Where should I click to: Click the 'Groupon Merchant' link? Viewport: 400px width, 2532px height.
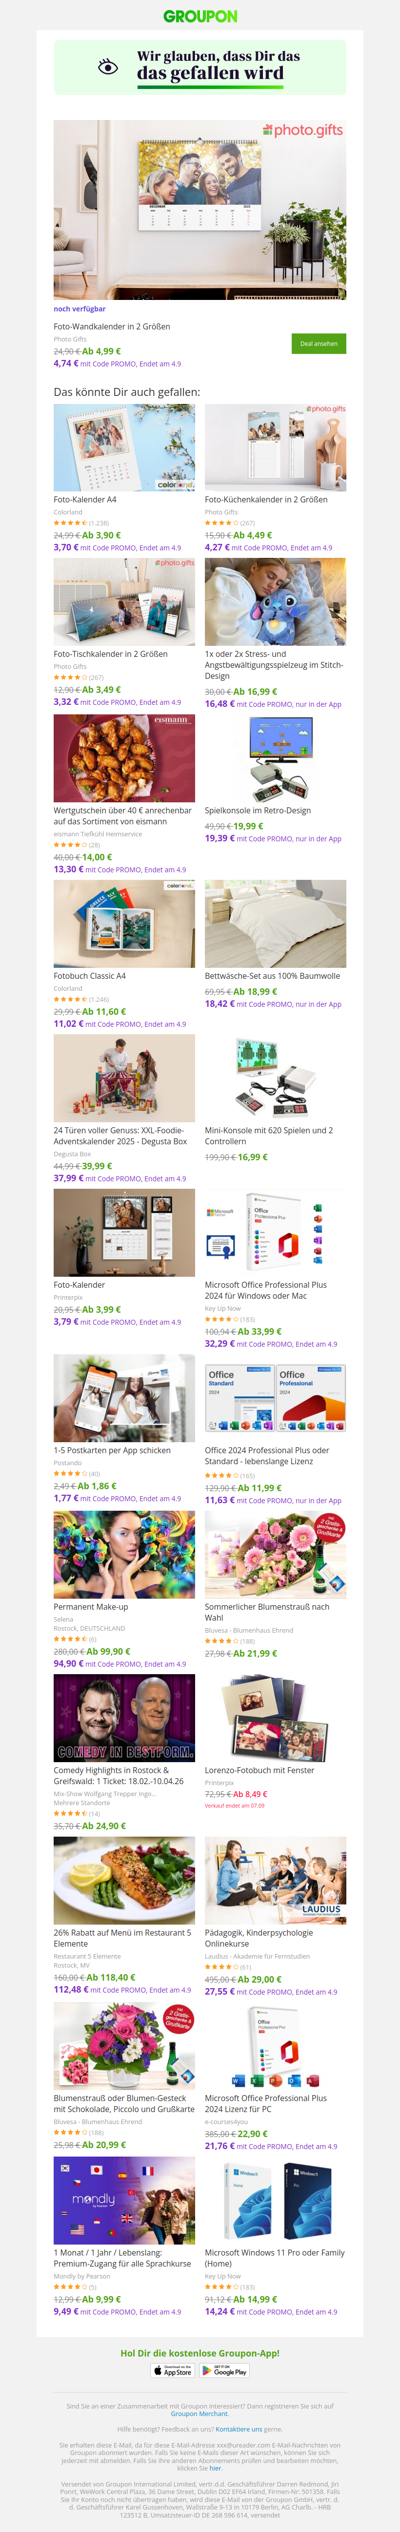[200, 2414]
